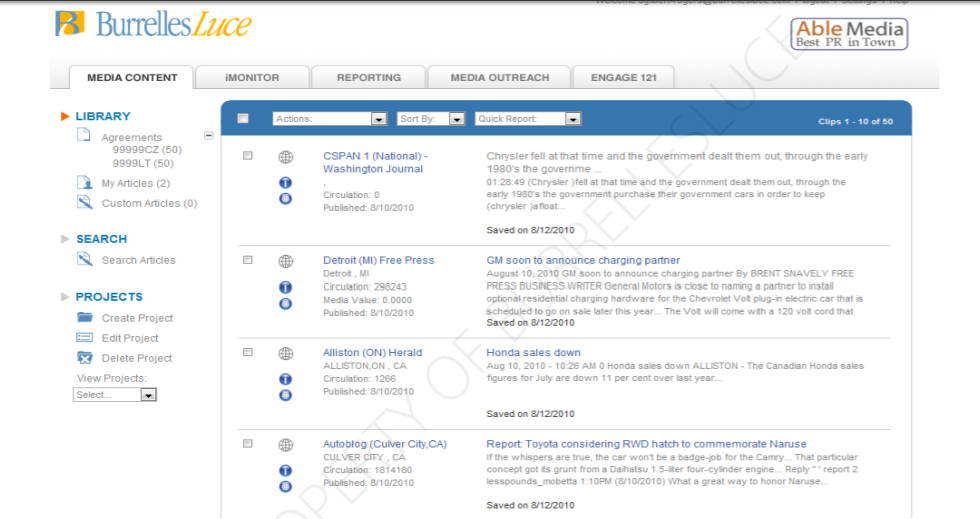
Task: Open the Quick Report dropdown
Action: click(528, 119)
